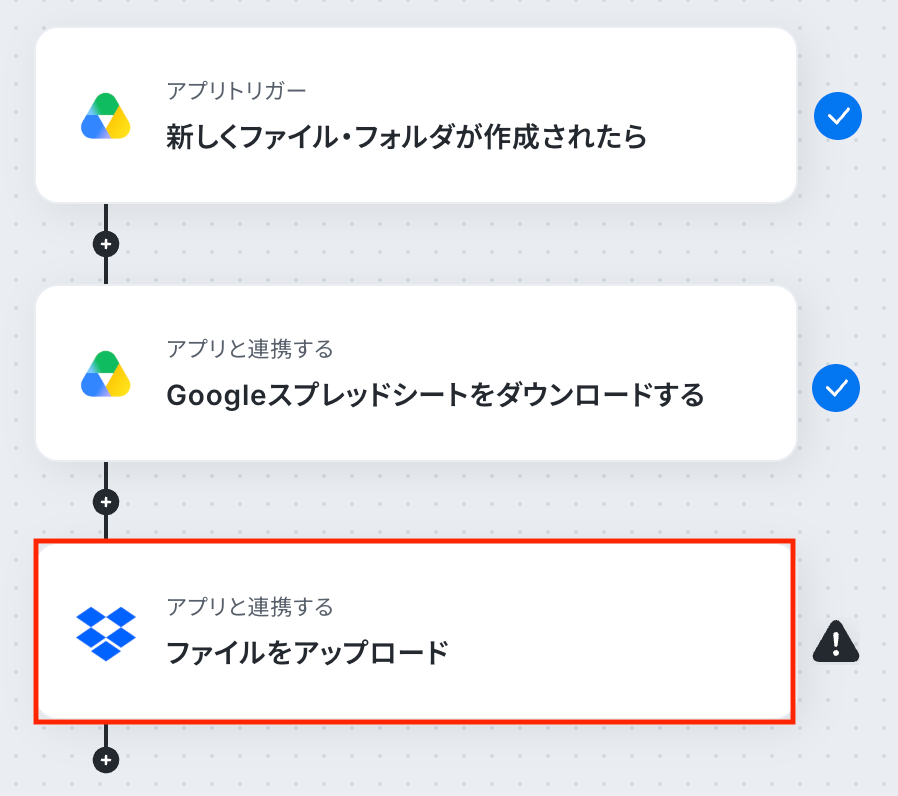Open the 新しくファイル・フォルダが作成されたら step
The image size is (898, 796).
click(x=407, y=137)
